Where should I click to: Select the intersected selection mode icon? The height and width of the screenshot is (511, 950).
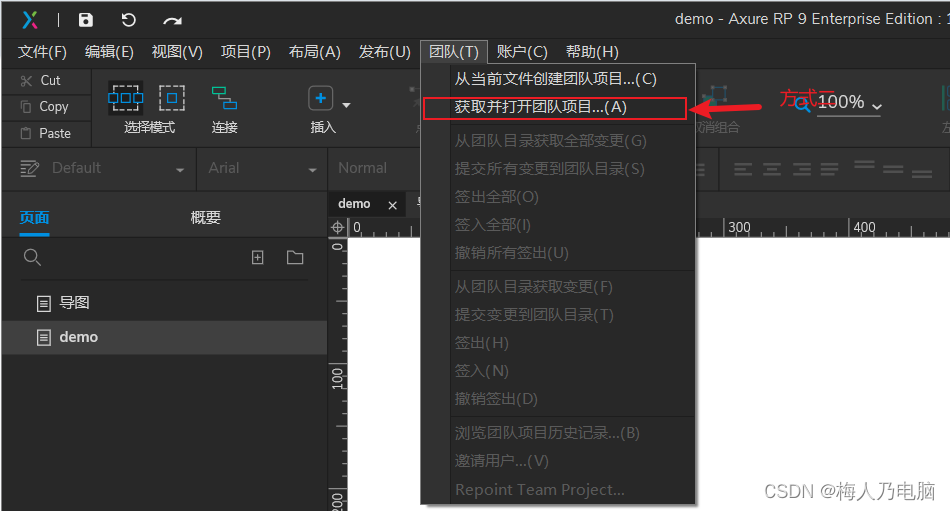[125, 98]
